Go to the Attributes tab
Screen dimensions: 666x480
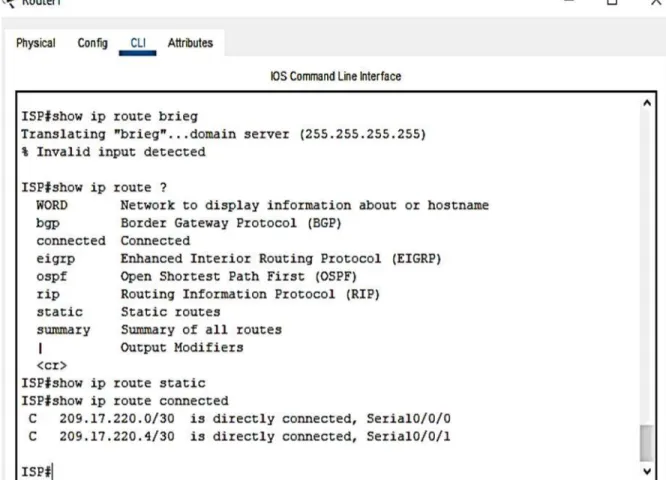coord(190,43)
